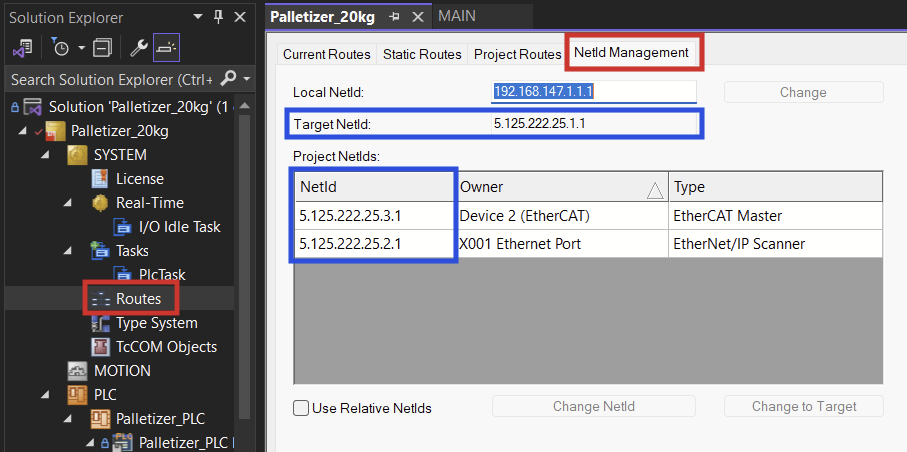This screenshot has height=452, width=907.
Task: Collapse the Tasks node
Action: 68,251
